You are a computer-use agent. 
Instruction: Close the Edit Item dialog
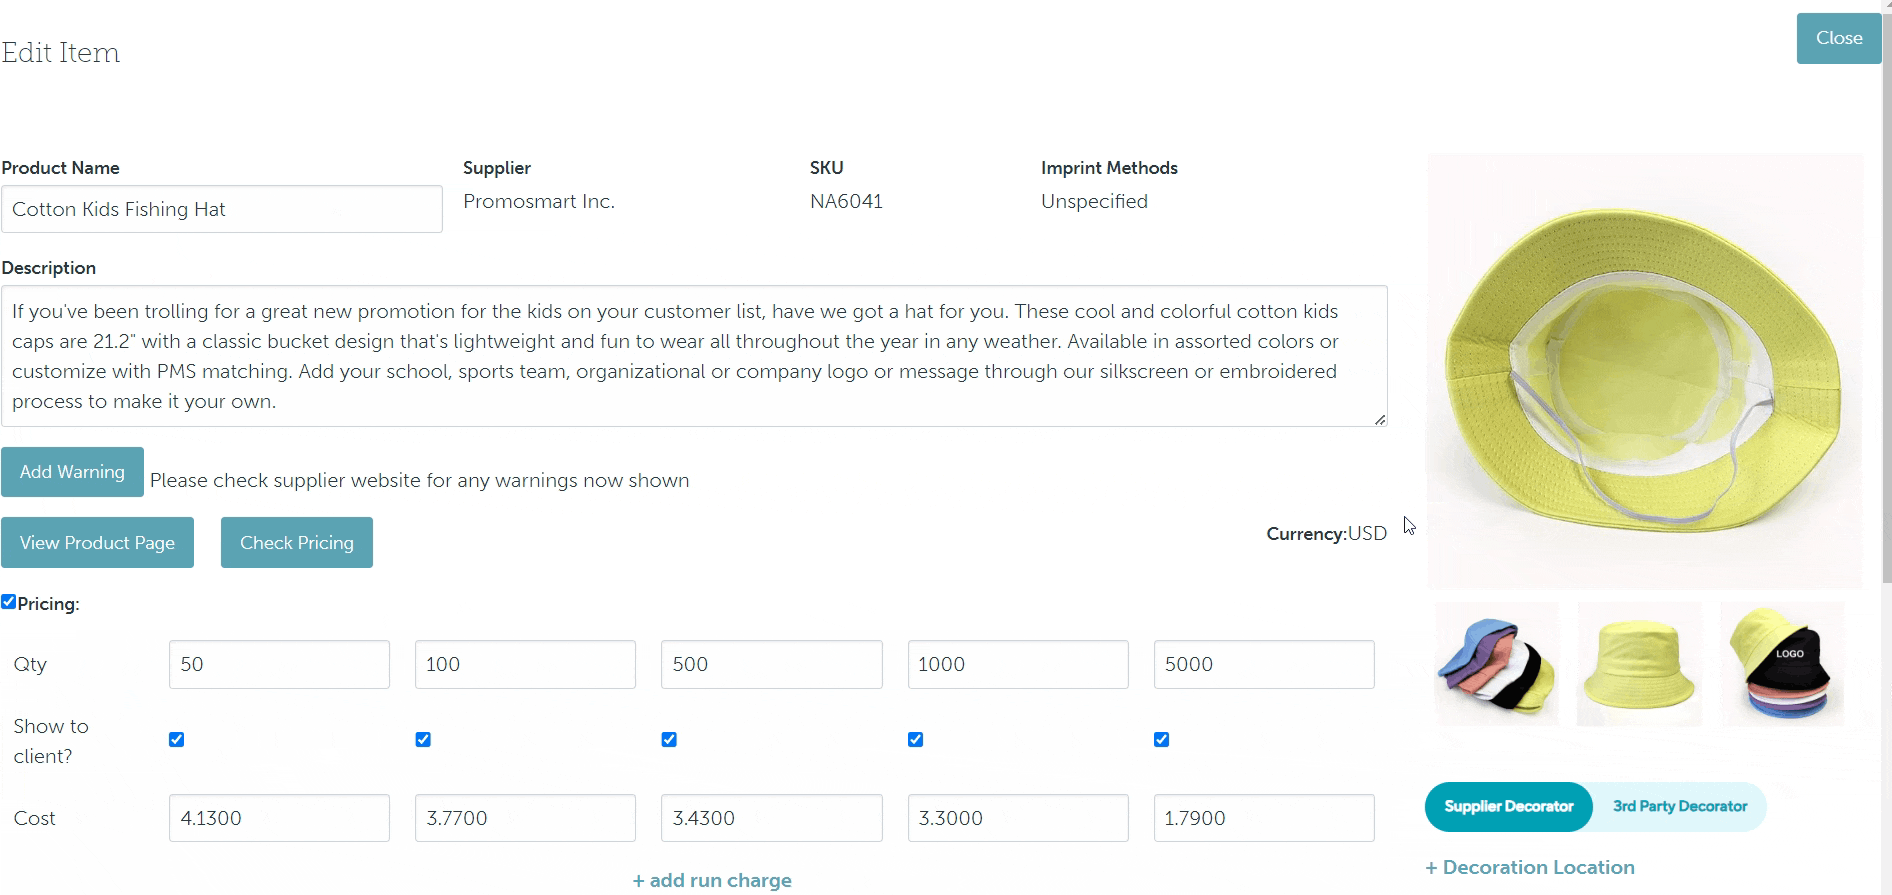pyautogui.click(x=1838, y=38)
